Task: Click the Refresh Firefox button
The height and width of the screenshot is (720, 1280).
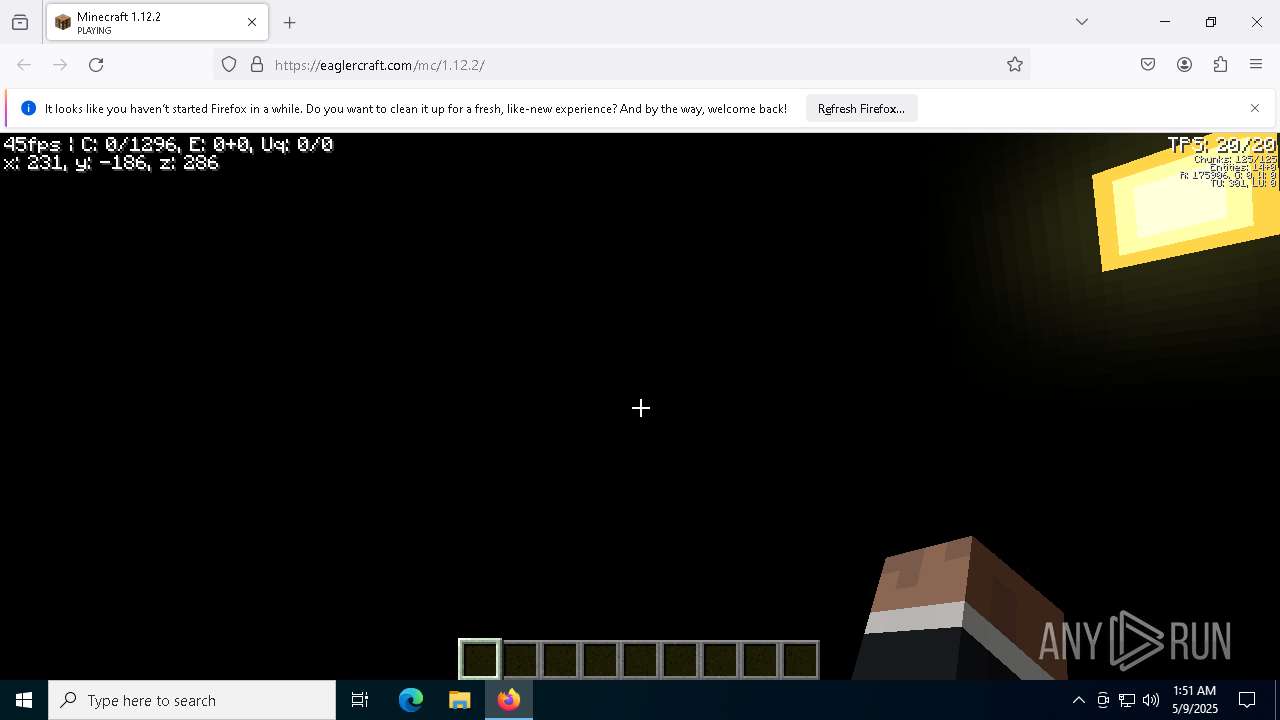Action: (x=861, y=109)
